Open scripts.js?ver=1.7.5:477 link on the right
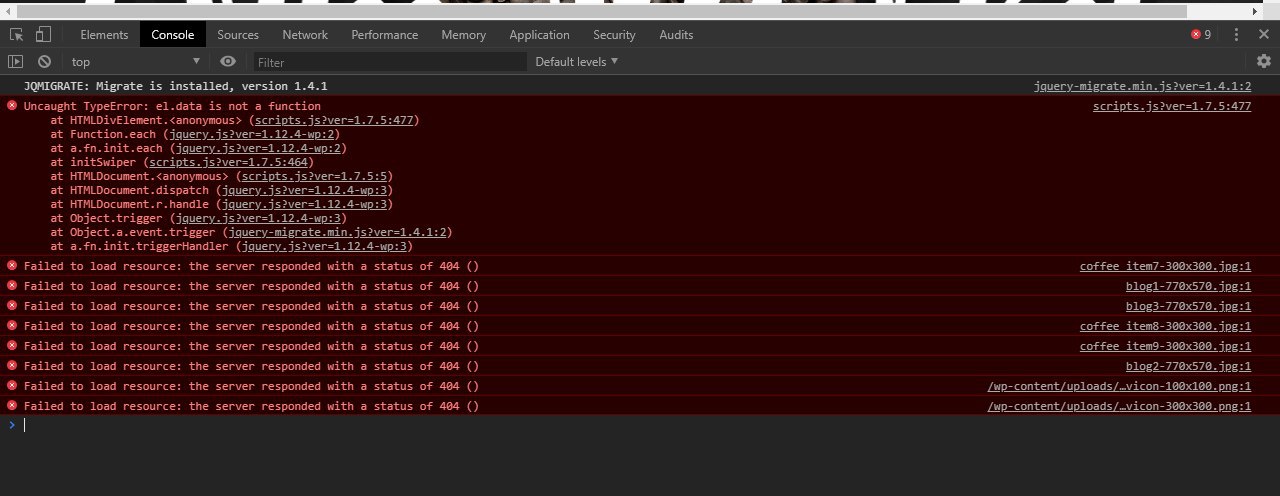 coord(1172,106)
